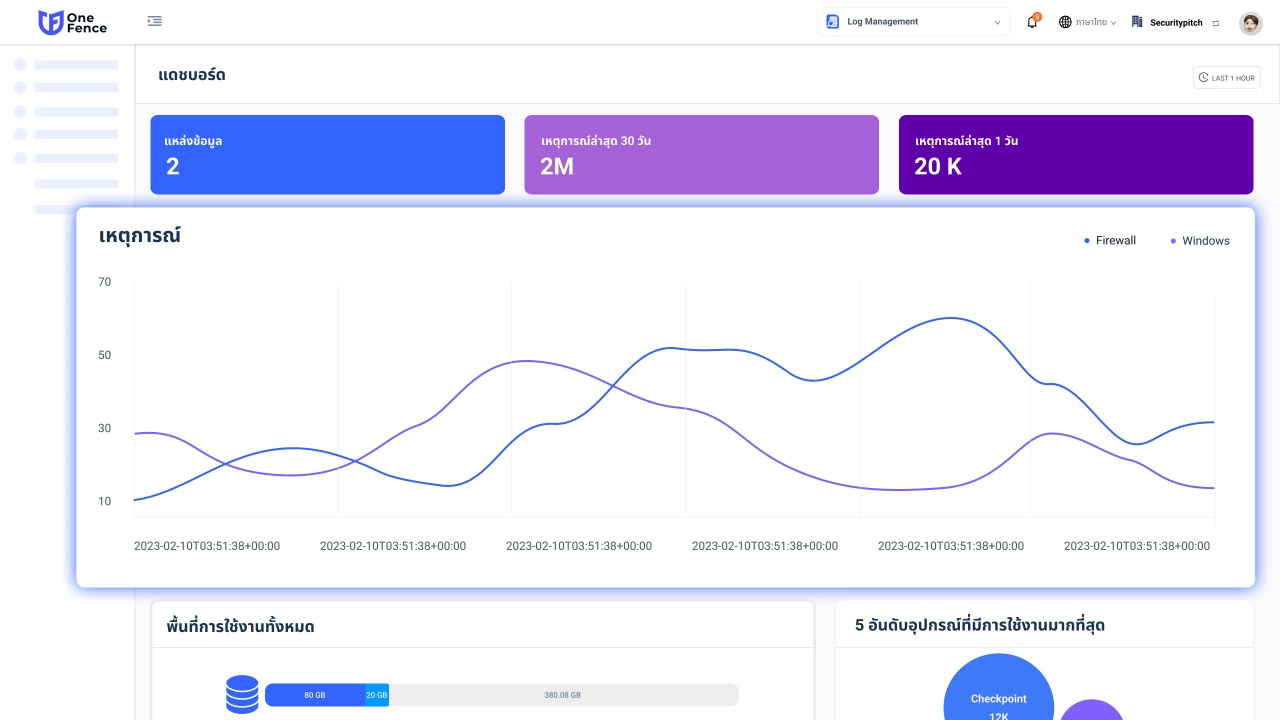Click the Log Management document icon
Viewport: 1280px width, 720px height.
coord(832,22)
